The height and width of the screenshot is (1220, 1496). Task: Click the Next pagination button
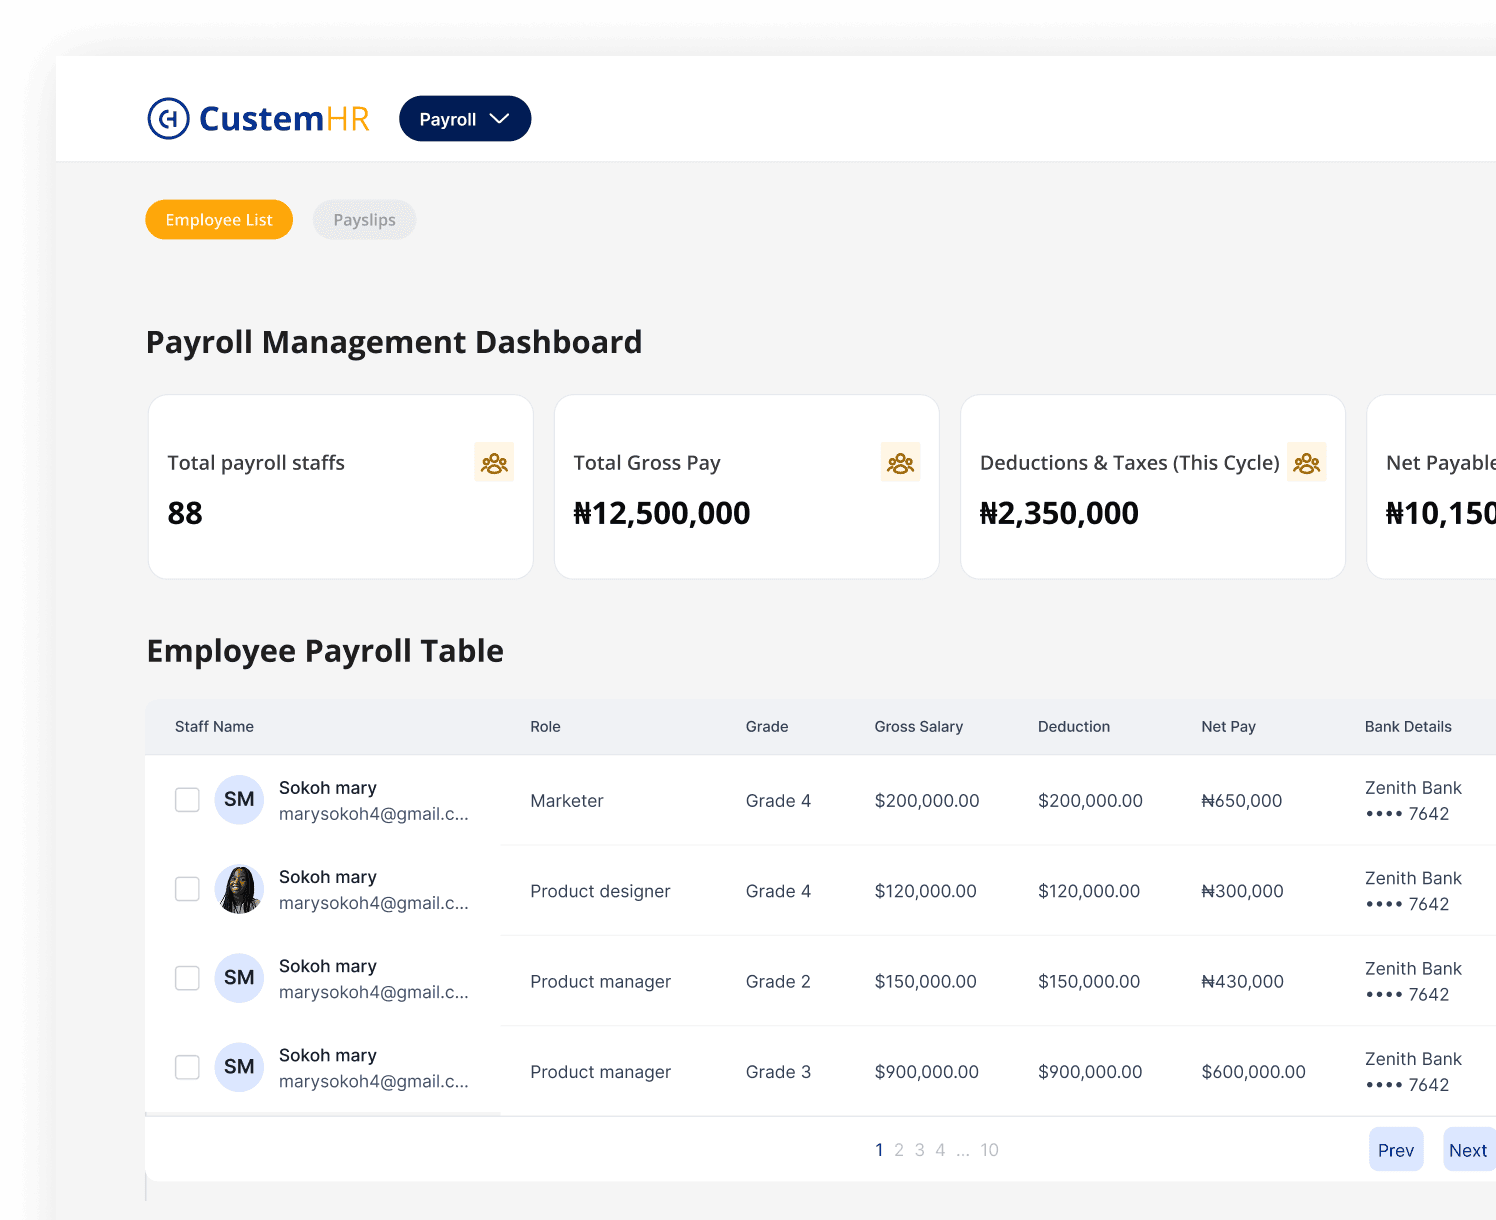coord(1467,1150)
